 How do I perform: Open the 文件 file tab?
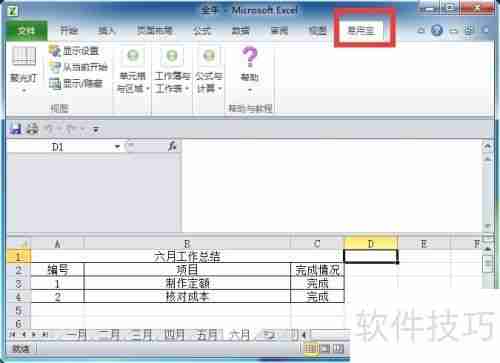[26, 31]
